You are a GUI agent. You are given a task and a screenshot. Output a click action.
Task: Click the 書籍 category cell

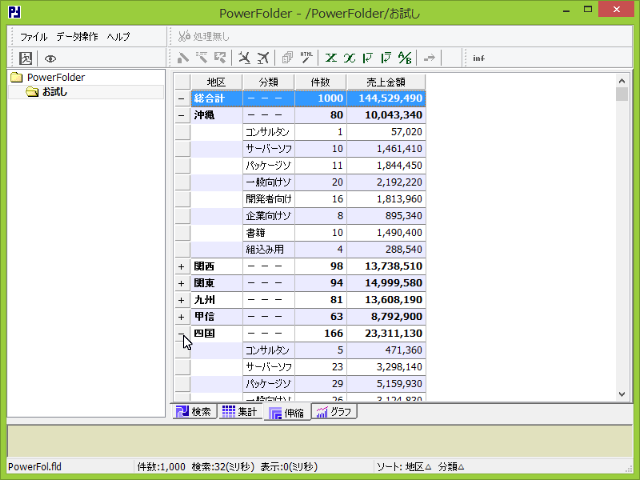tap(268, 233)
